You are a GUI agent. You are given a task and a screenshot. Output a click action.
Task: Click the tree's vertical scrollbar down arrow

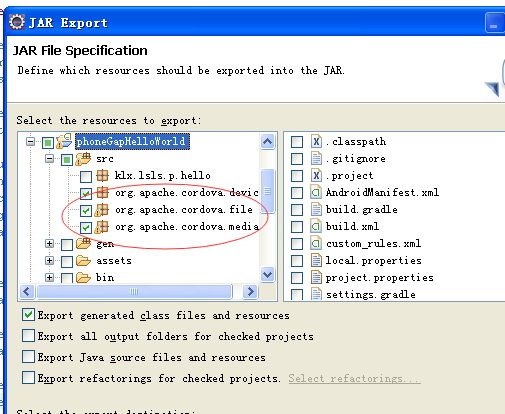(267, 275)
